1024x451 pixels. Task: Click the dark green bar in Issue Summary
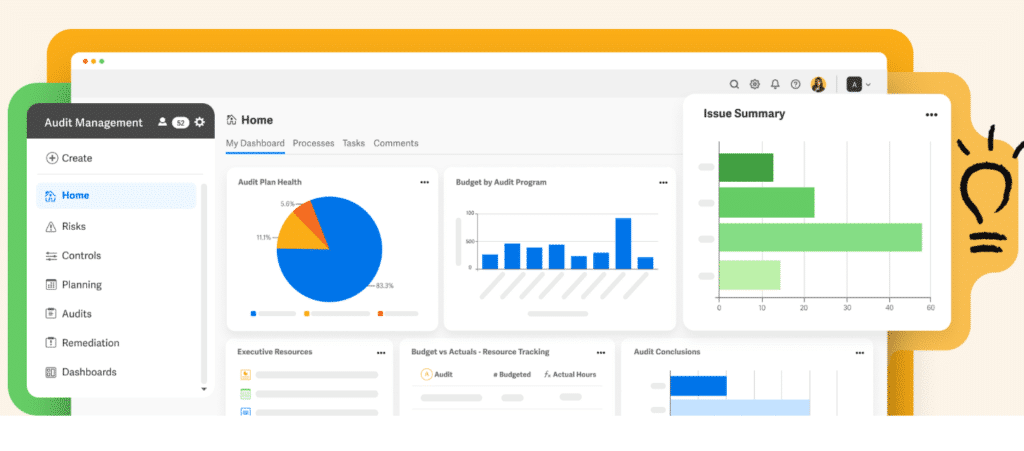(x=746, y=168)
